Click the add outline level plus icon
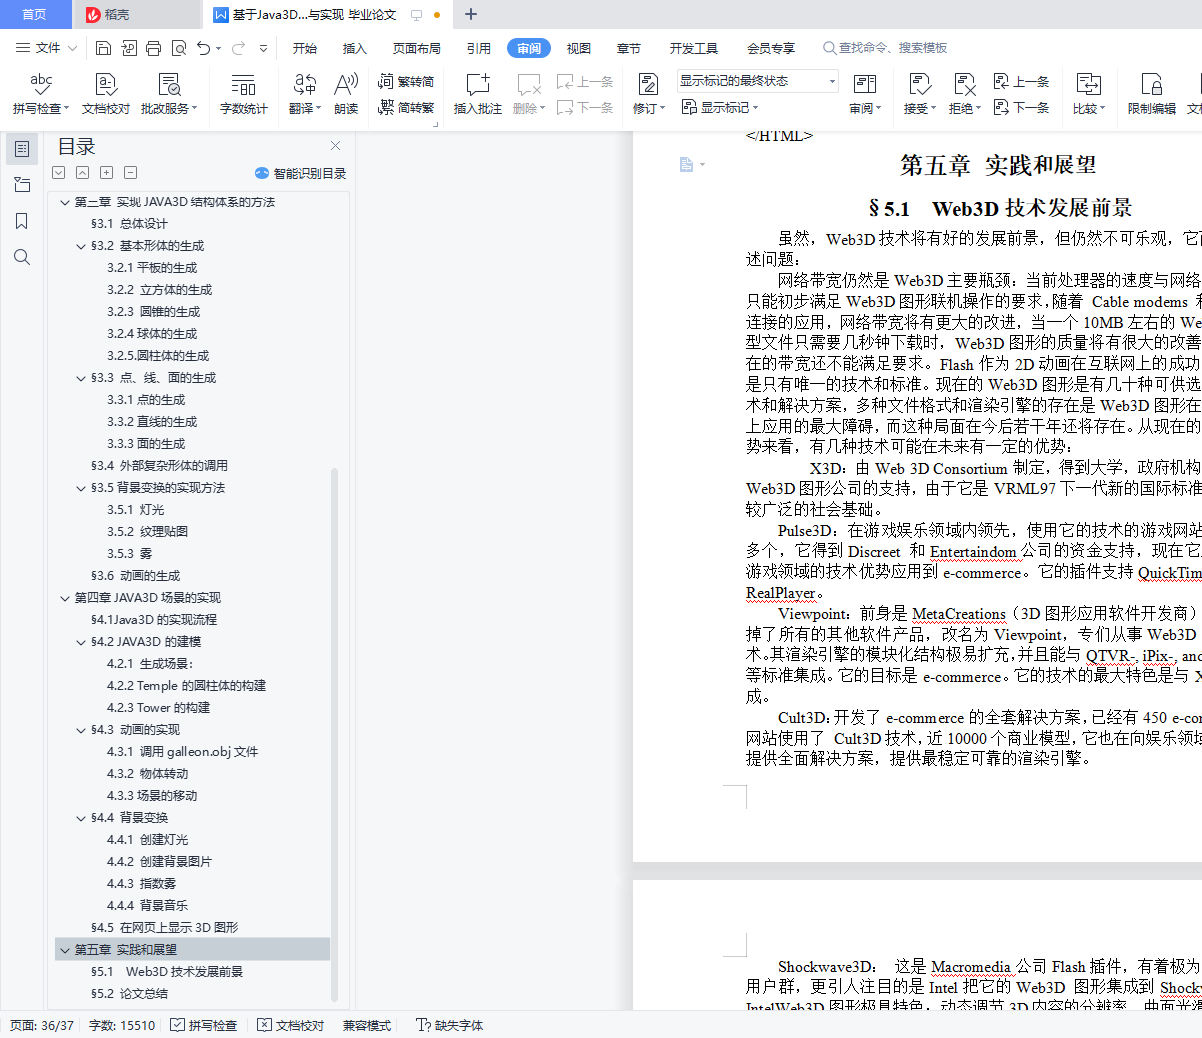 click(x=107, y=172)
